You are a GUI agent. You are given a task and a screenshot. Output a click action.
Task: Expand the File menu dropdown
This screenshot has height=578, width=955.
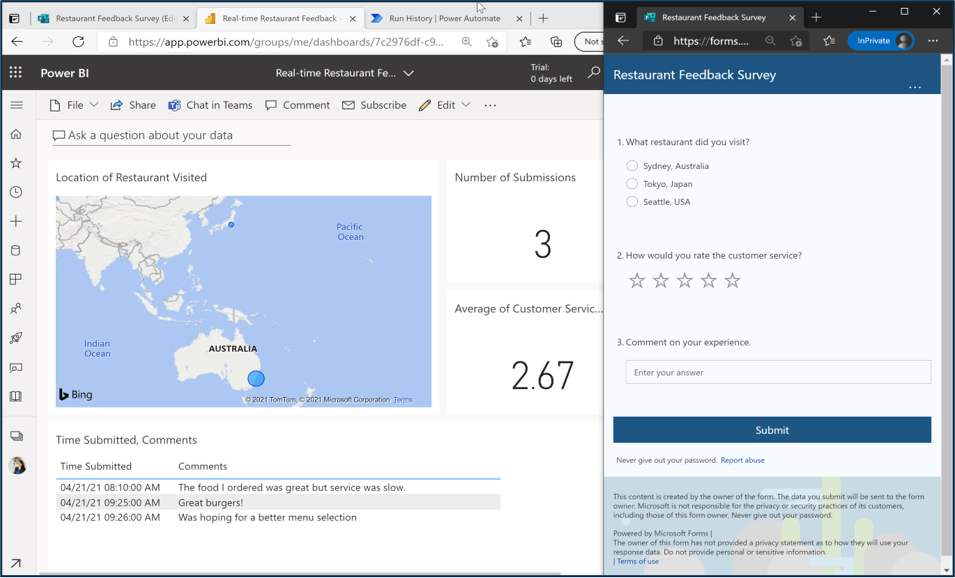75,105
